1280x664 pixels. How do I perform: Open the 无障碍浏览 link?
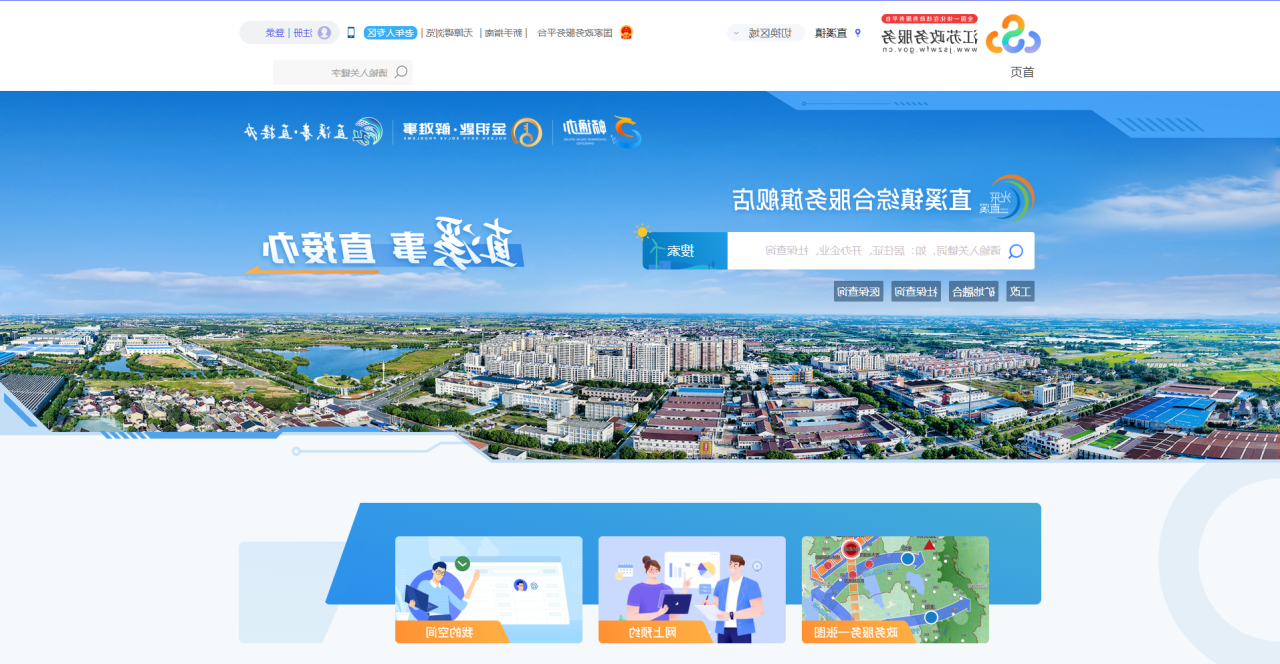pos(449,33)
